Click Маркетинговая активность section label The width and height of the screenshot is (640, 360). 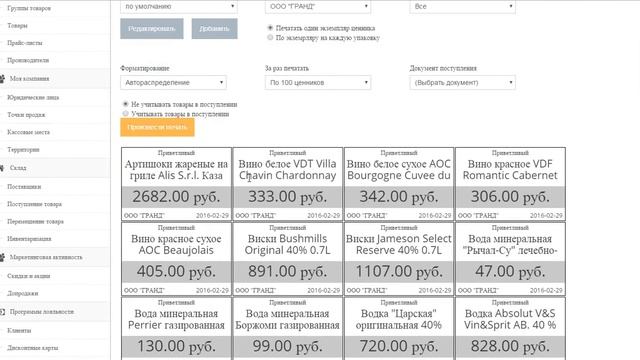[x=46, y=257]
